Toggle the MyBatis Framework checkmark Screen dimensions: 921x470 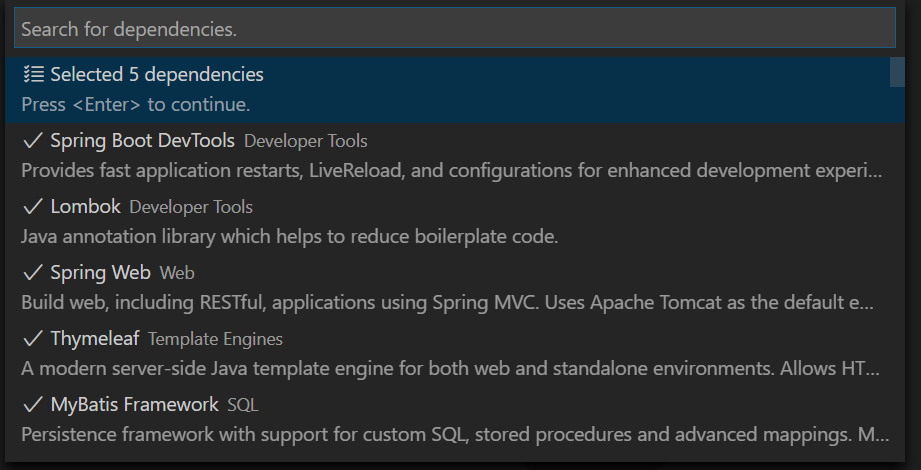click(x=33, y=405)
